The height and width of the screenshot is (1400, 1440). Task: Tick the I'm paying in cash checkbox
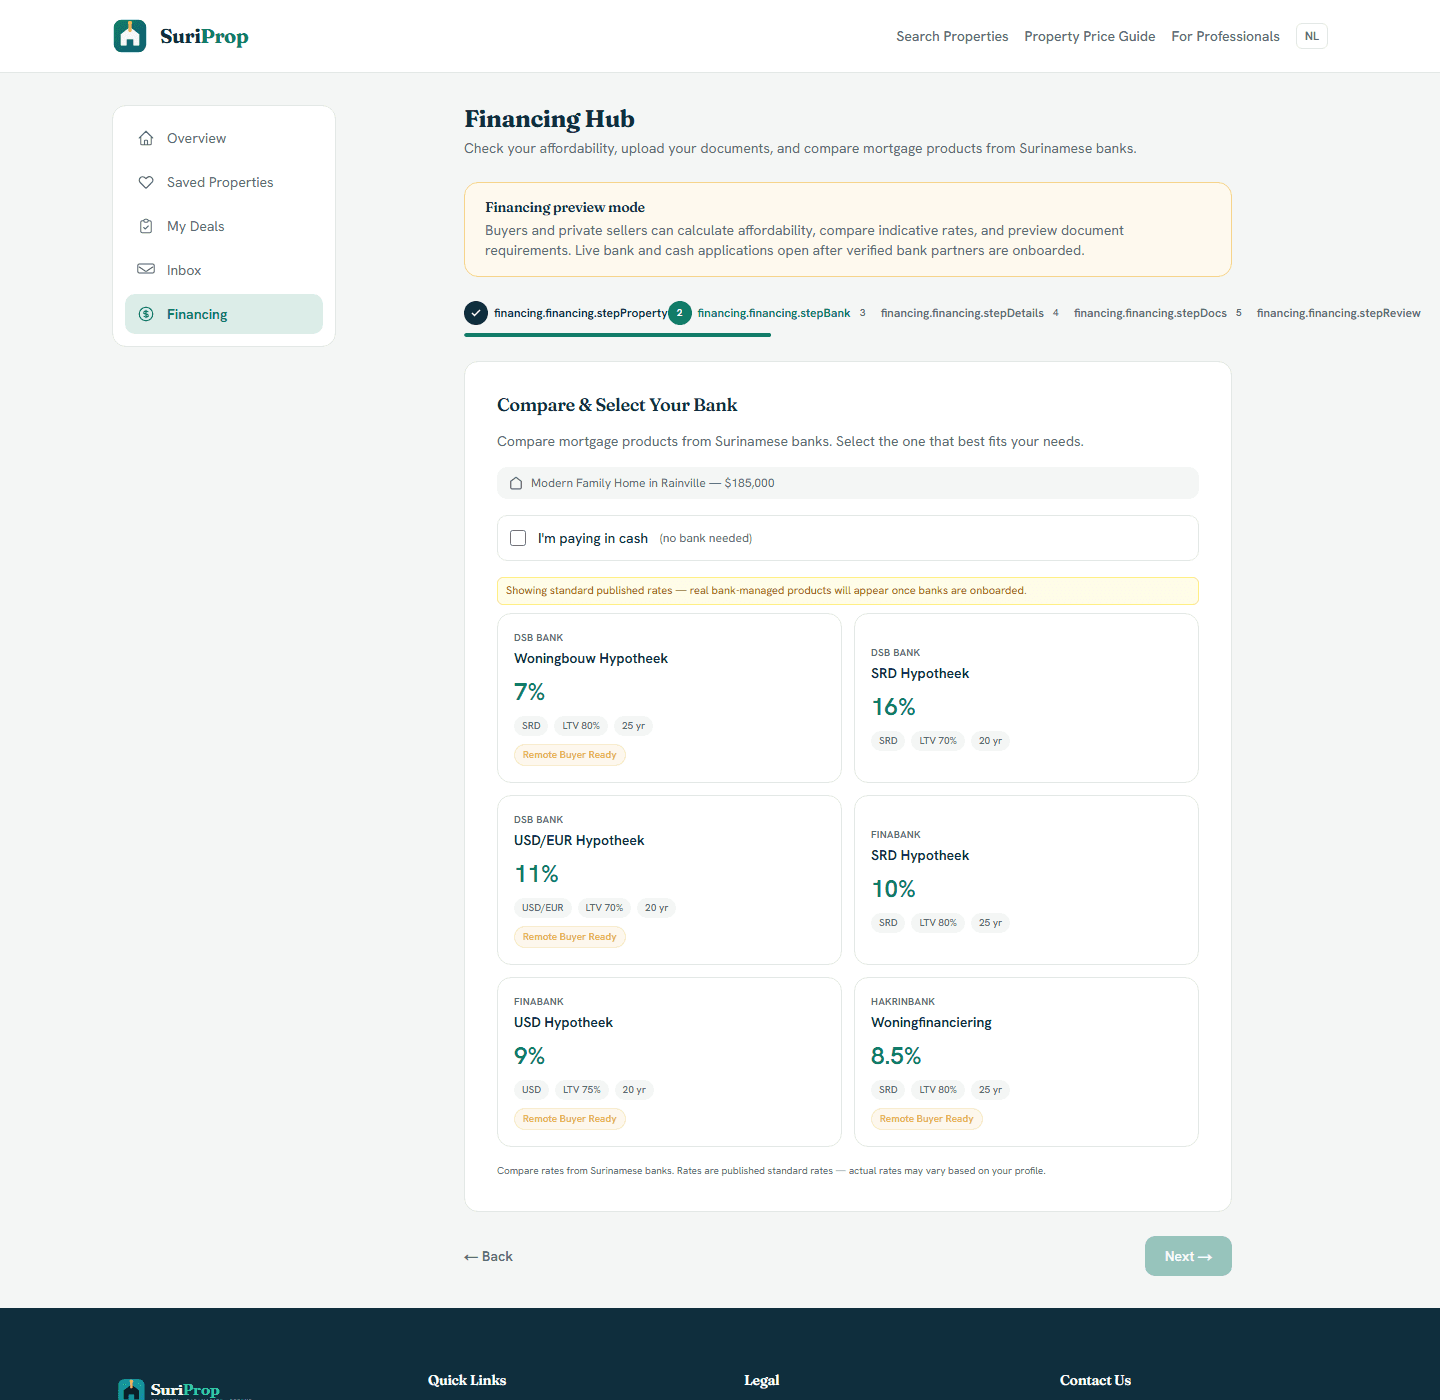(x=518, y=538)
